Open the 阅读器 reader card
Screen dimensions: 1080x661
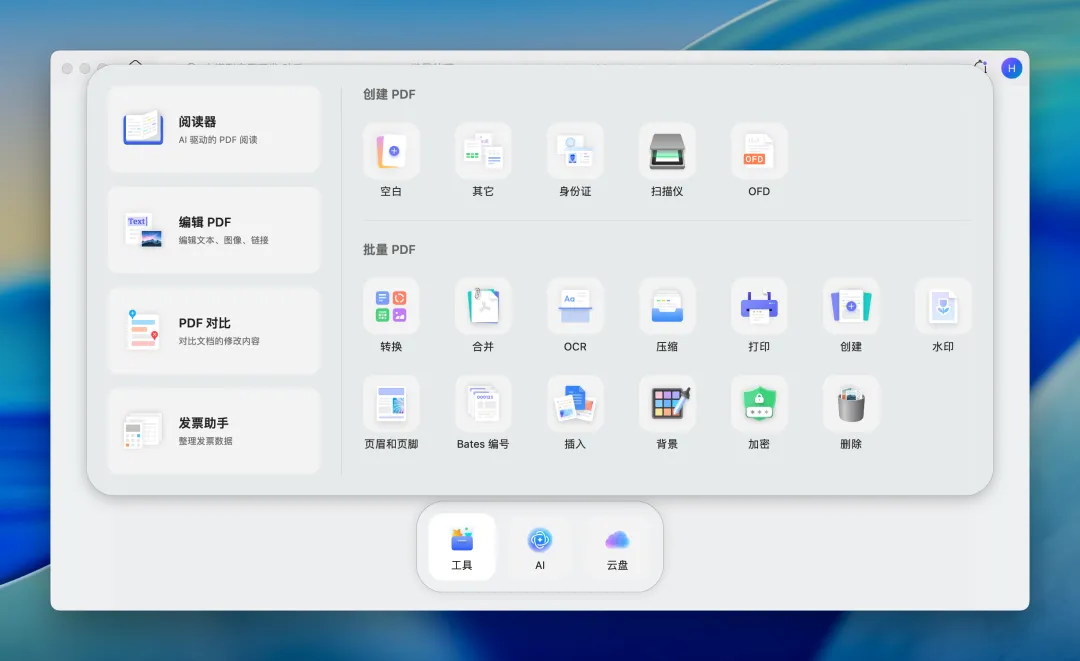214,129
